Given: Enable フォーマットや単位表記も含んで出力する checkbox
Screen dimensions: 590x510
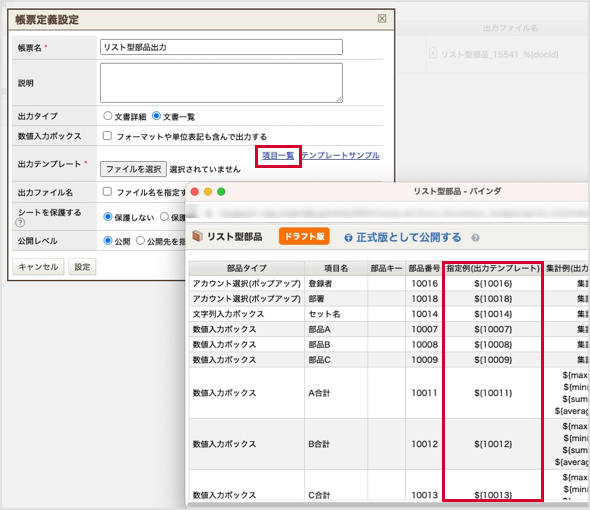Looking at the screenshot, I should [x=107, y=135].
